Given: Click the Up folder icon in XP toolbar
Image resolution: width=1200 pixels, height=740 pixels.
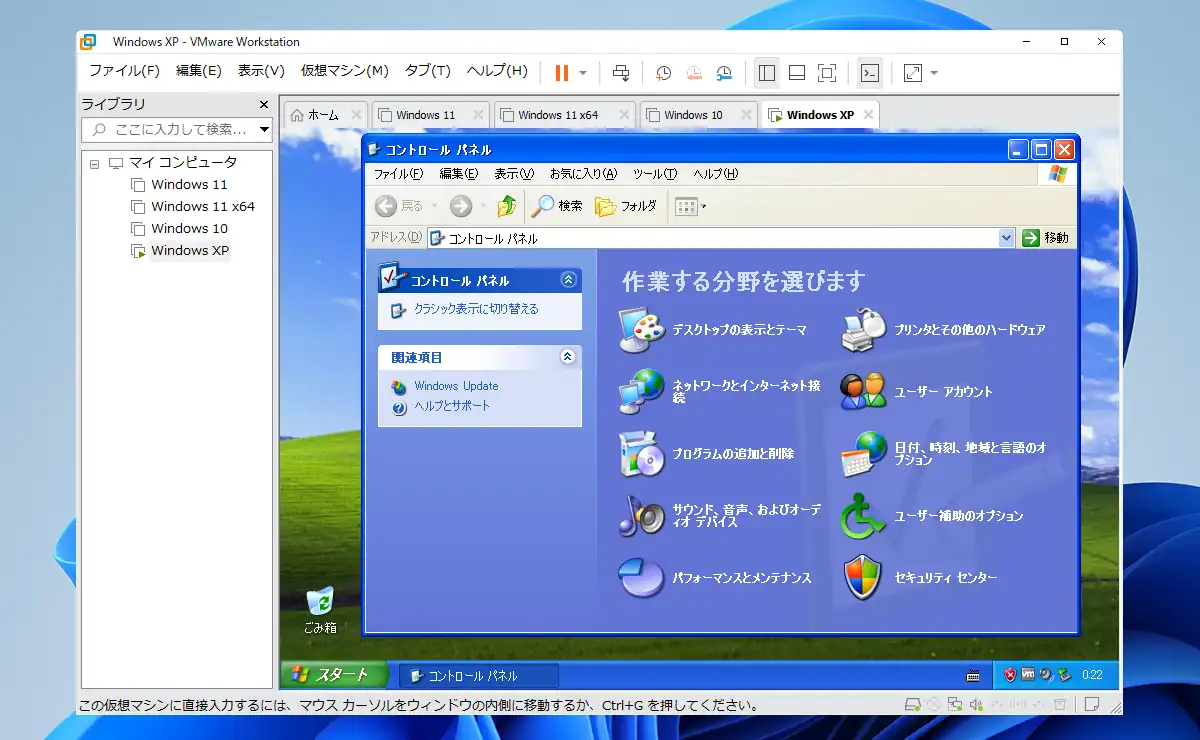Looking at the screenshot, I should 507,206.
